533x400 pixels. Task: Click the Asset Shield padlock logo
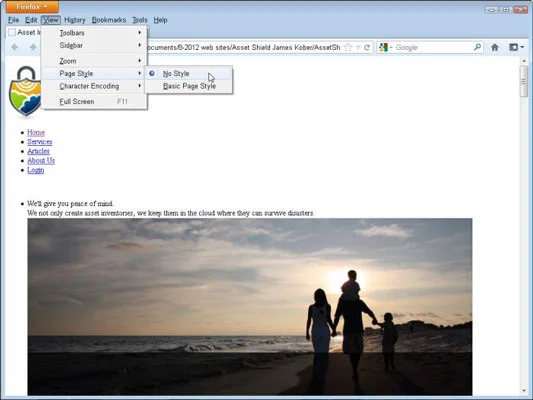[x=25, y=91]
